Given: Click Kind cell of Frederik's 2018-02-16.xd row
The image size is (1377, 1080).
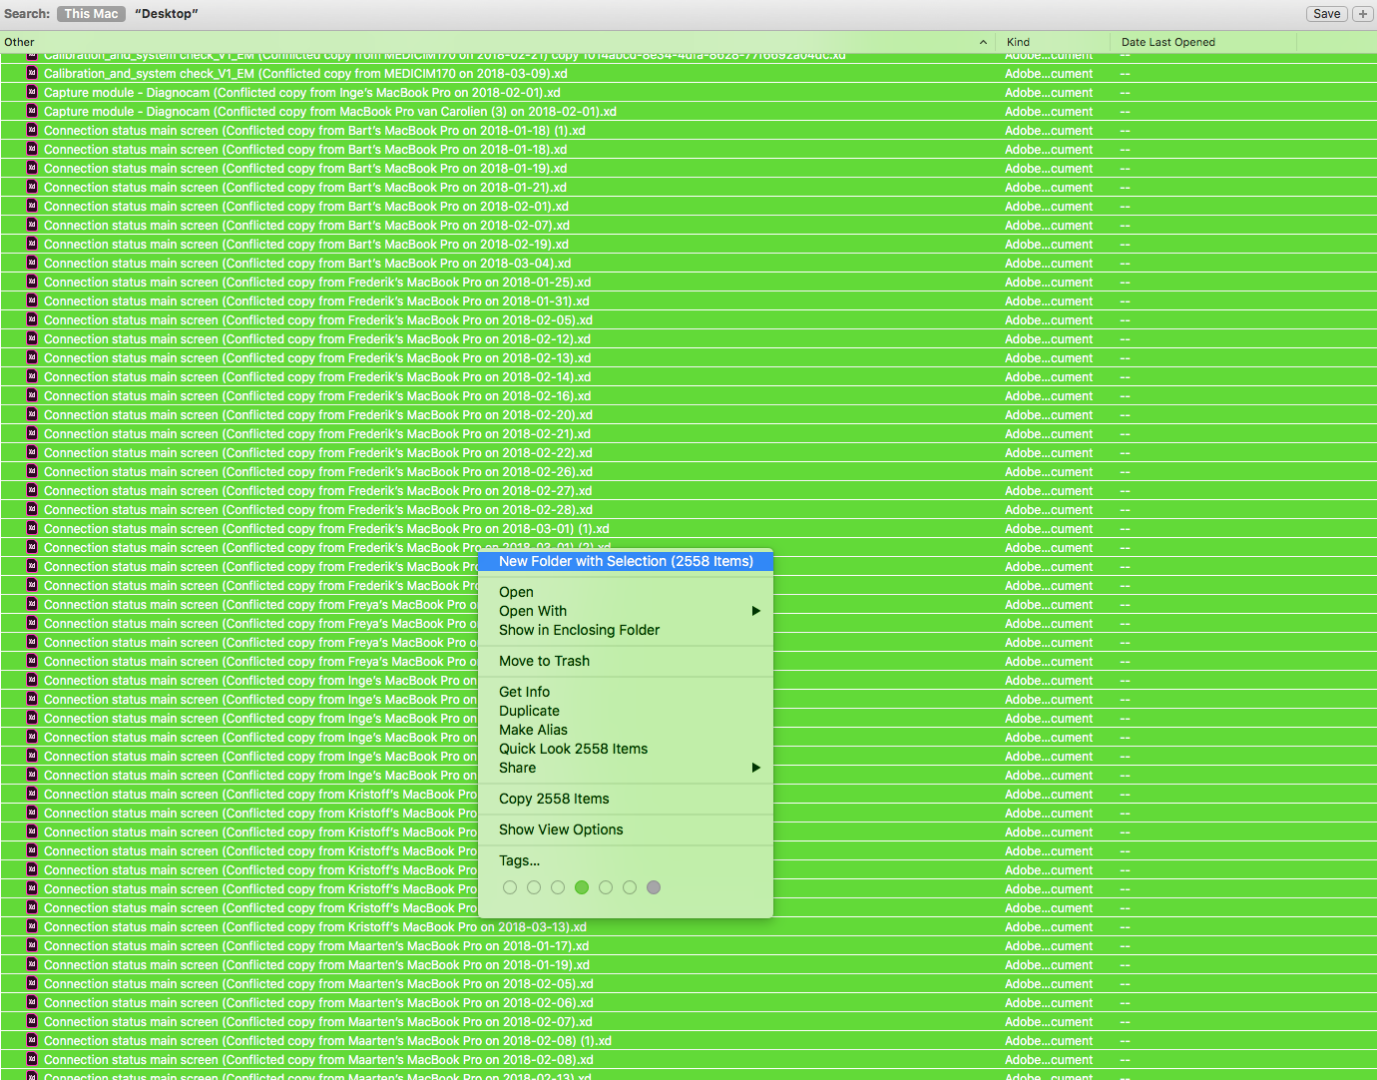Looking at the screenshot, I should point(1049,396).
